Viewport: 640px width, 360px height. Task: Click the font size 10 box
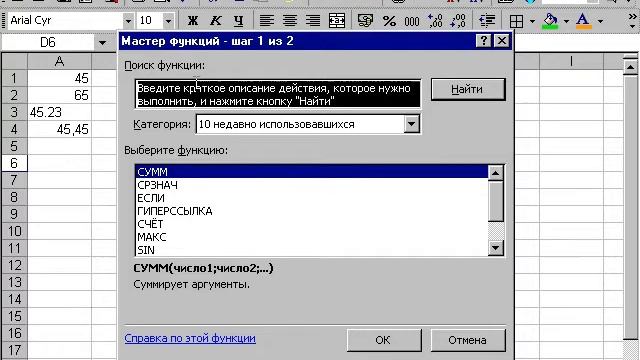150,20
